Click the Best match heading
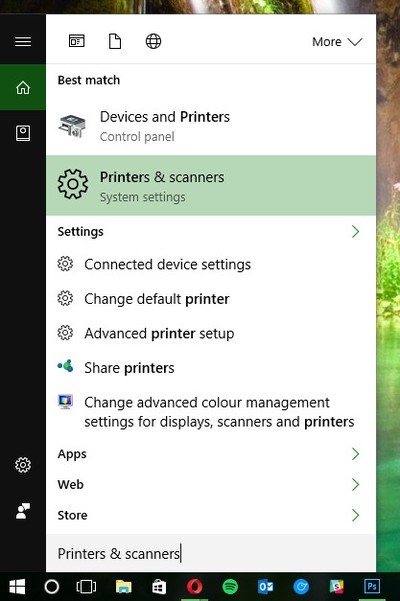 89,80
